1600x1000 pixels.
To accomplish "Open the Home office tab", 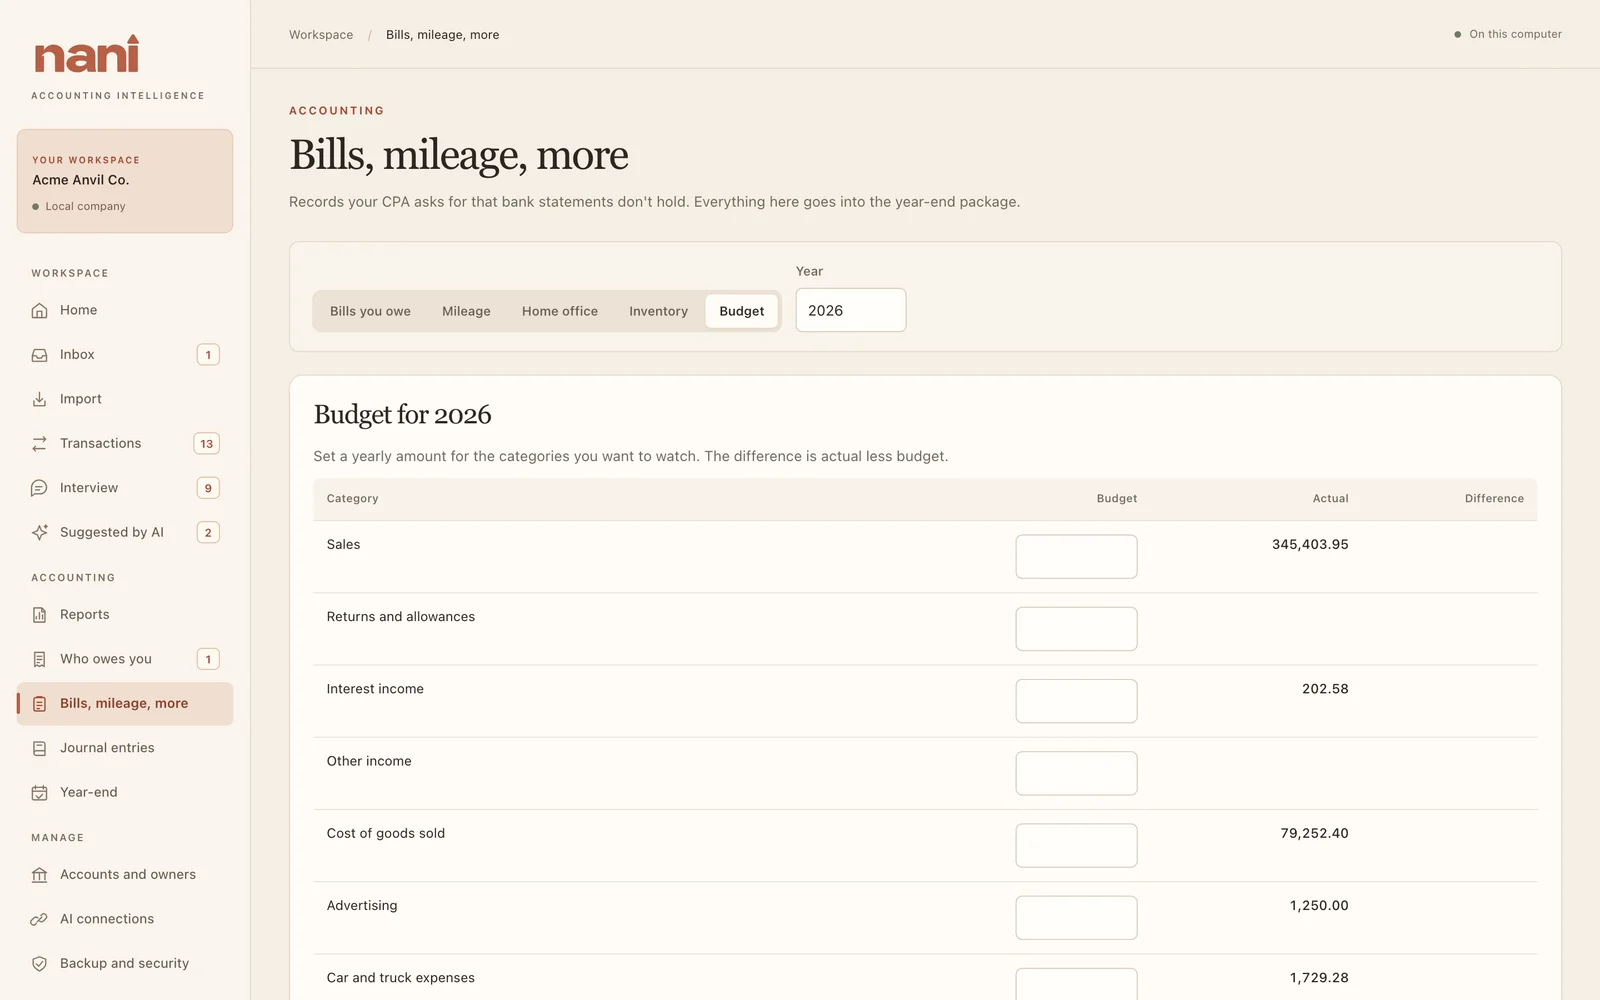I will (x=560, y=311).
